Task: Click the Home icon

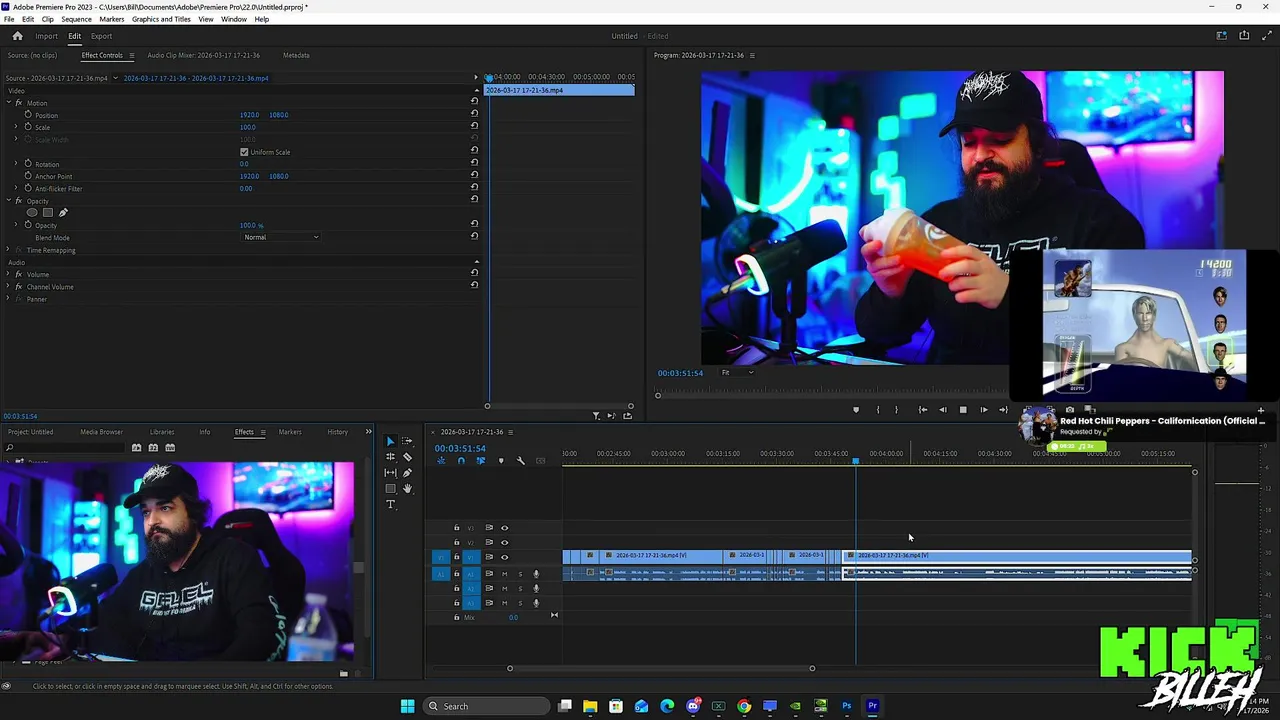Action: click(17, 36)
